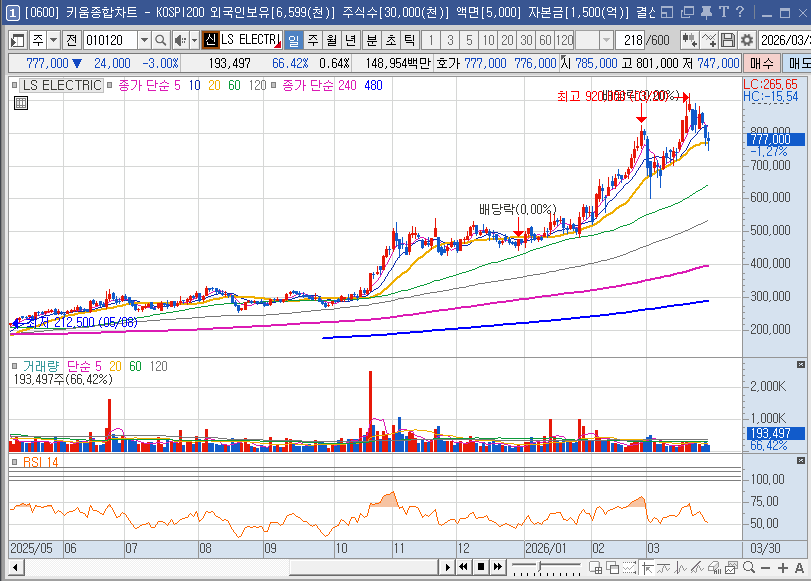Screen dimensions: 811x581
Task: Select the tick (틱) period button
Action: click(x=409, y=40)
